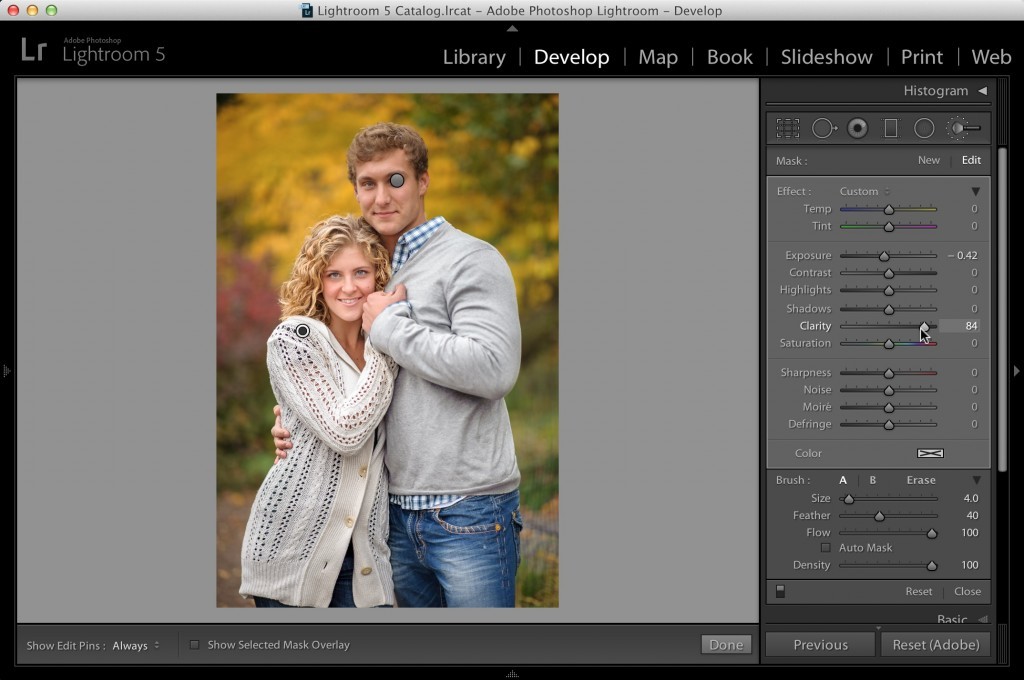The width and height of the screenshot is (1024, 680).
Task: Open the Slideshow module
Action: [826, 57]
